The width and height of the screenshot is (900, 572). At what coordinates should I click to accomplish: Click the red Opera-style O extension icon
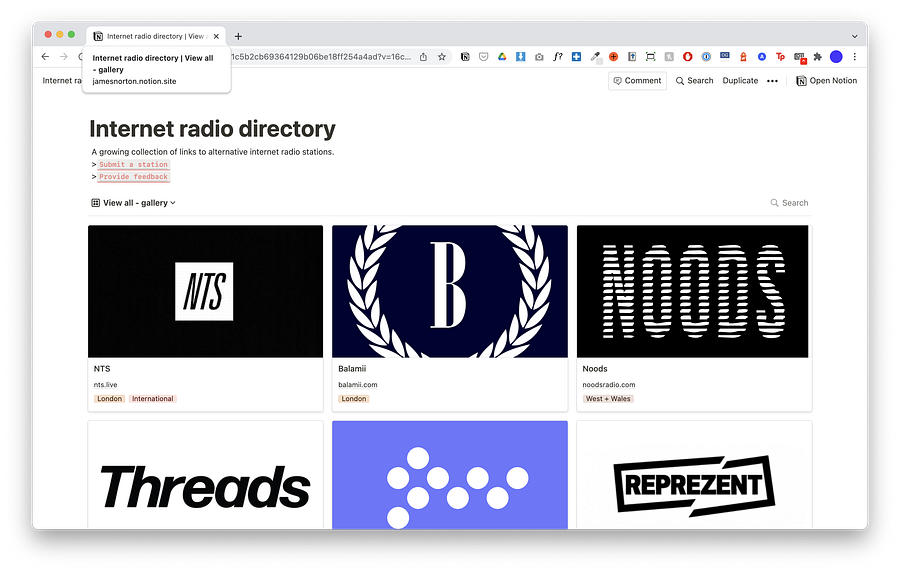click(x=688, y=57)
